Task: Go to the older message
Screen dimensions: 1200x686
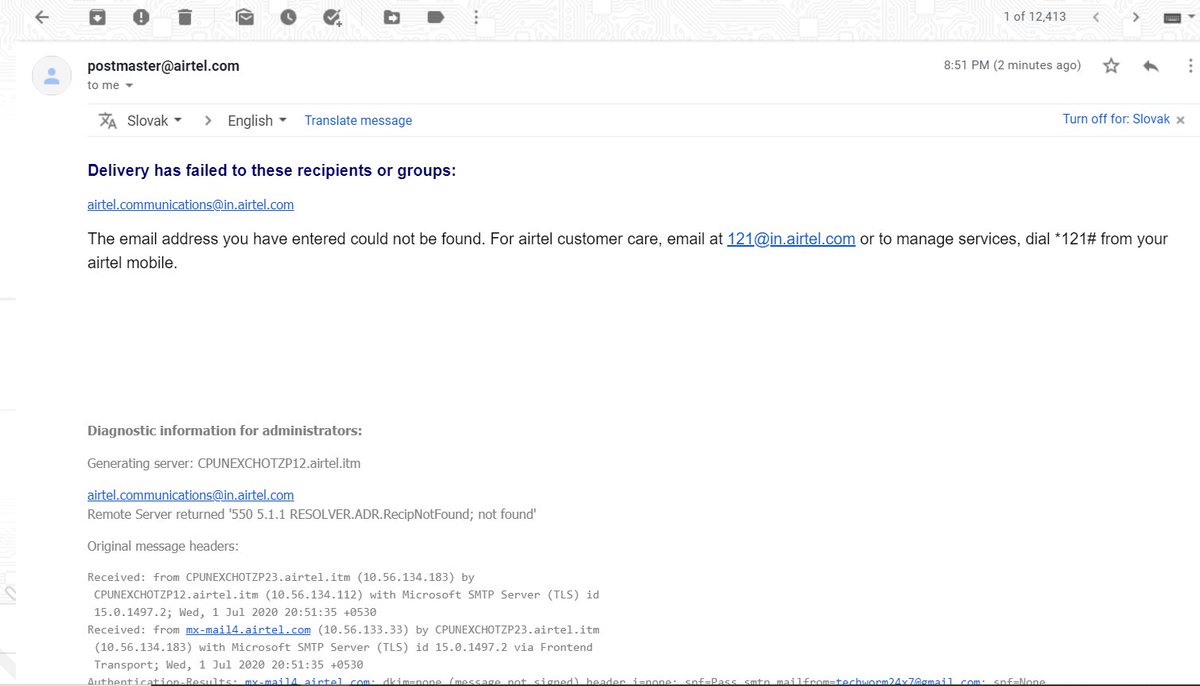Action: click(1136, 17)
